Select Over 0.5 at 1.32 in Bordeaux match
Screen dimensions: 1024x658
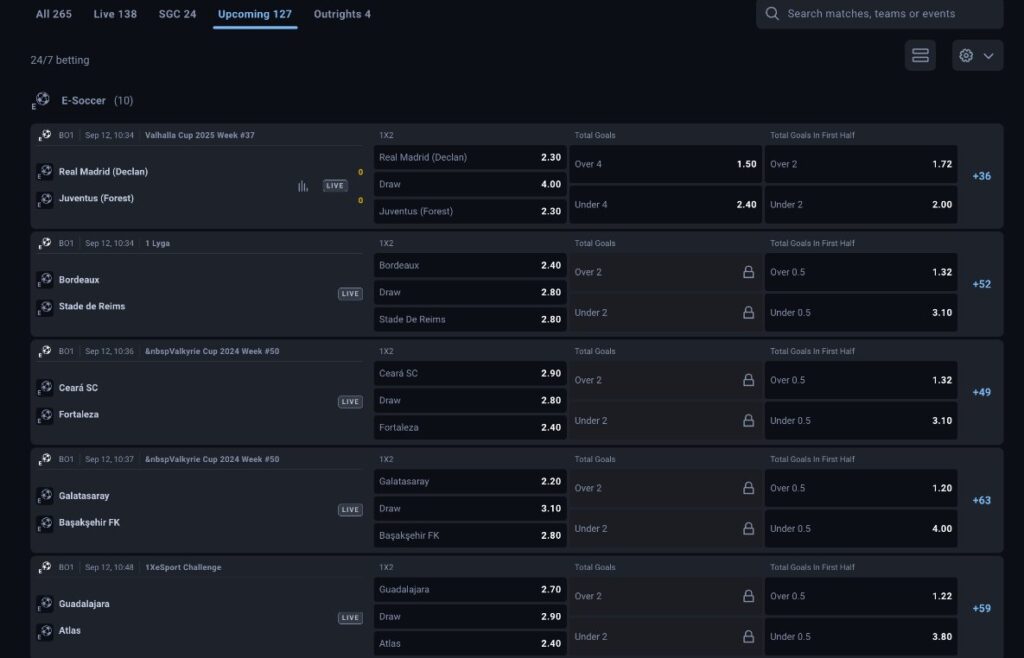coord(861,272)
